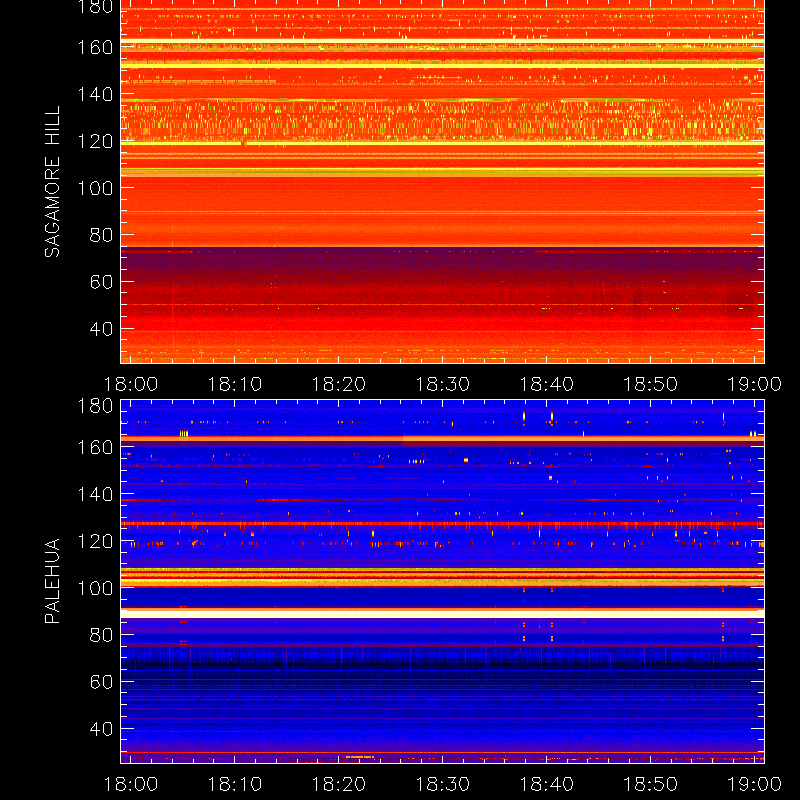The width and height of the screenshot is (800, 800).
Task: Click the 18:20 time label under Palehua
Action: point(339,784)
